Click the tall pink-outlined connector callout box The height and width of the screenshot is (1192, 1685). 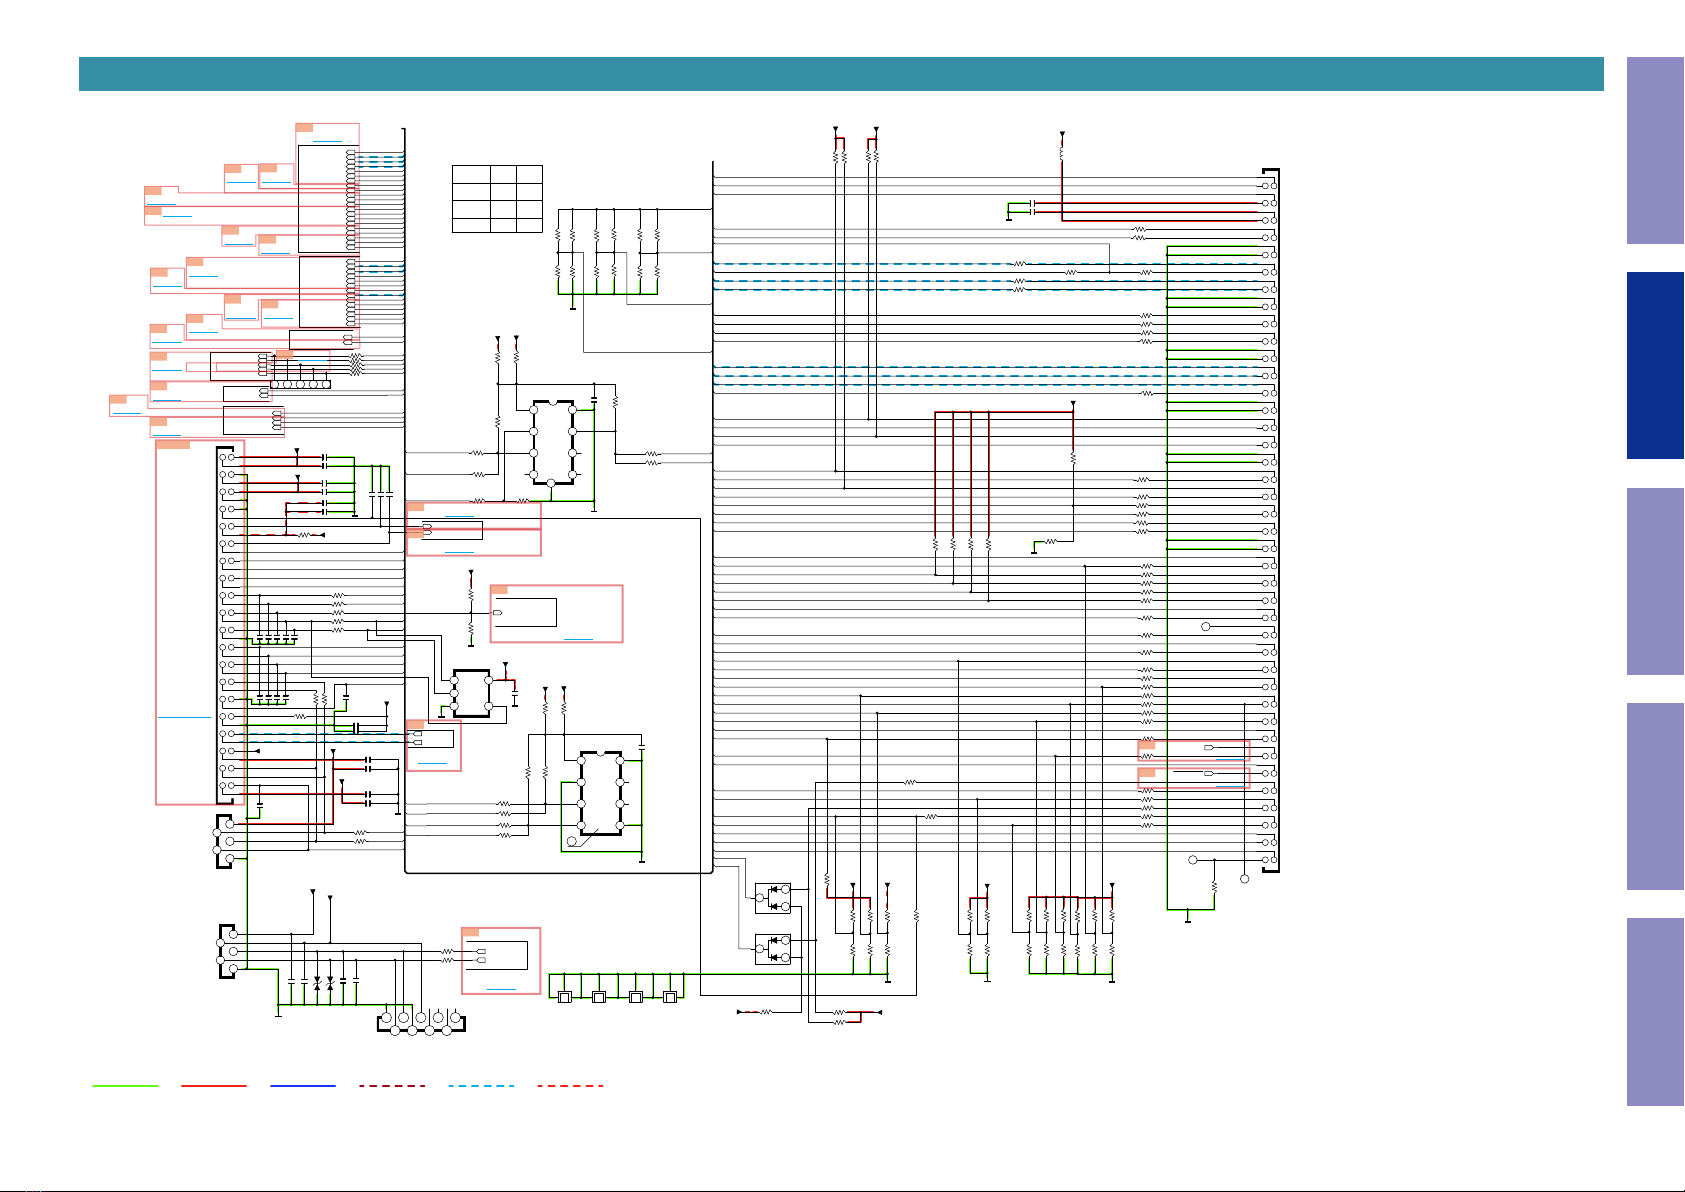(200, 622)
